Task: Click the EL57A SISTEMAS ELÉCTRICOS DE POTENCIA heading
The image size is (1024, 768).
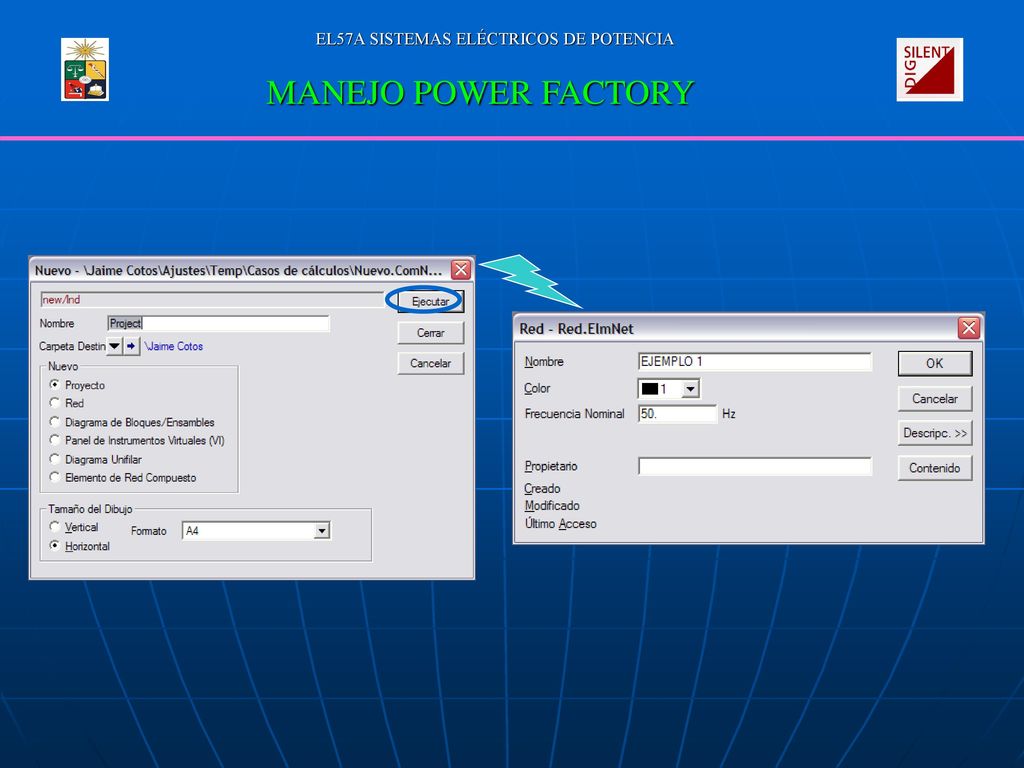Action: (494, 39)
